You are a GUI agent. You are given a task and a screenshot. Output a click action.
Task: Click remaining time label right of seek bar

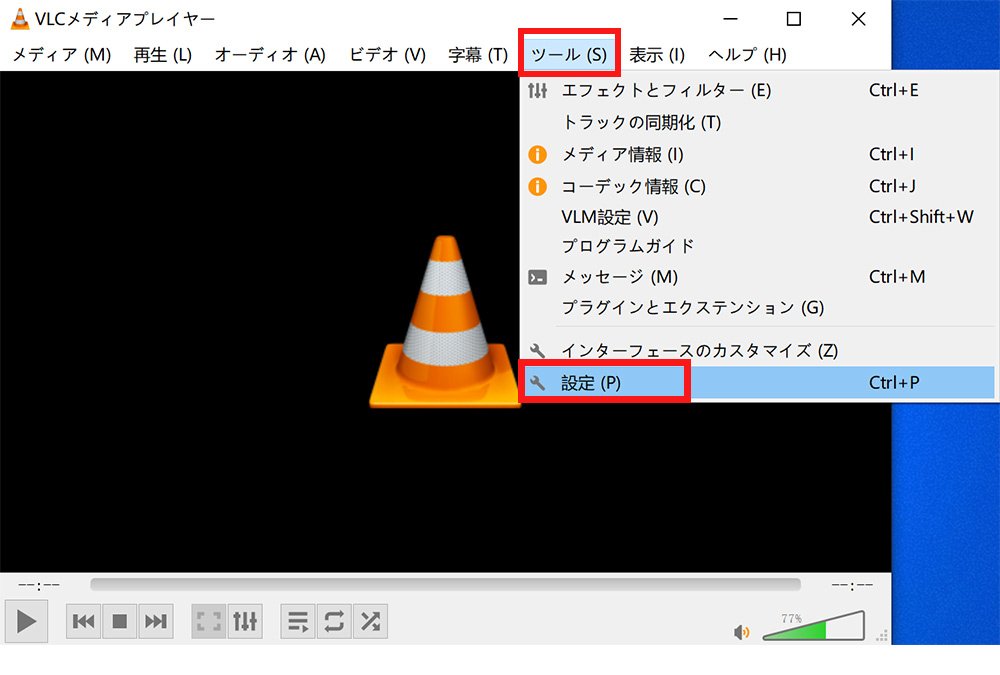pos(852,585)
